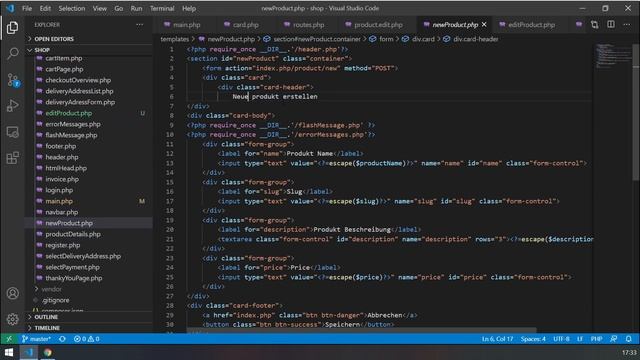Screen dimensions: 640x360
Task: Open the Help menu
Action: (x=189, y=8)
